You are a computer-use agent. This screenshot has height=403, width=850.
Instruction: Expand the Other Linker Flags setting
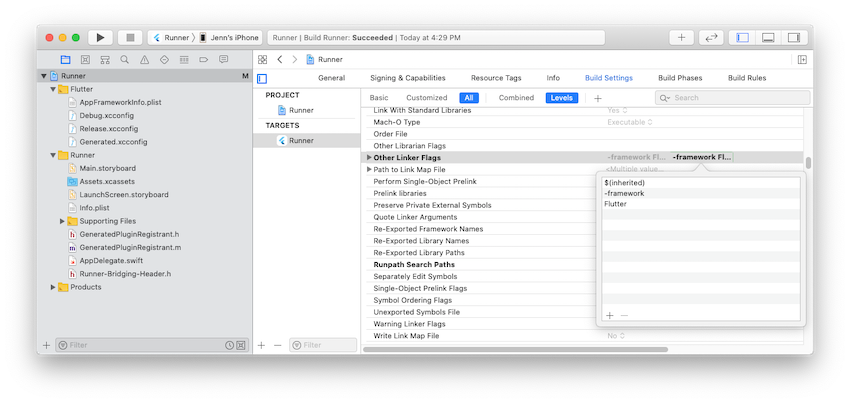[x=369, y=157]
